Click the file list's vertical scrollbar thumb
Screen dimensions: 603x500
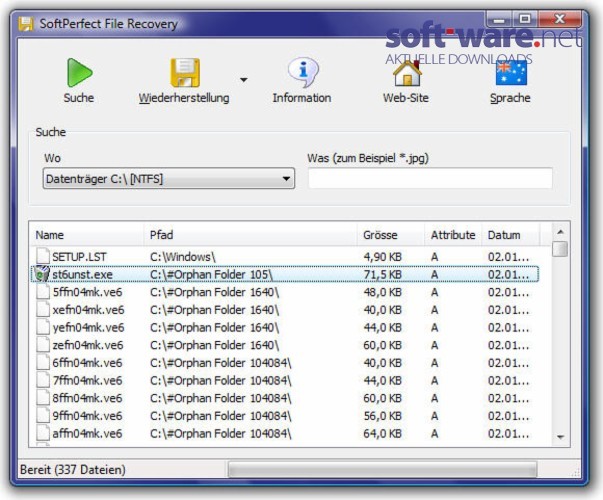pyautogui.click(x=560, y=248)
